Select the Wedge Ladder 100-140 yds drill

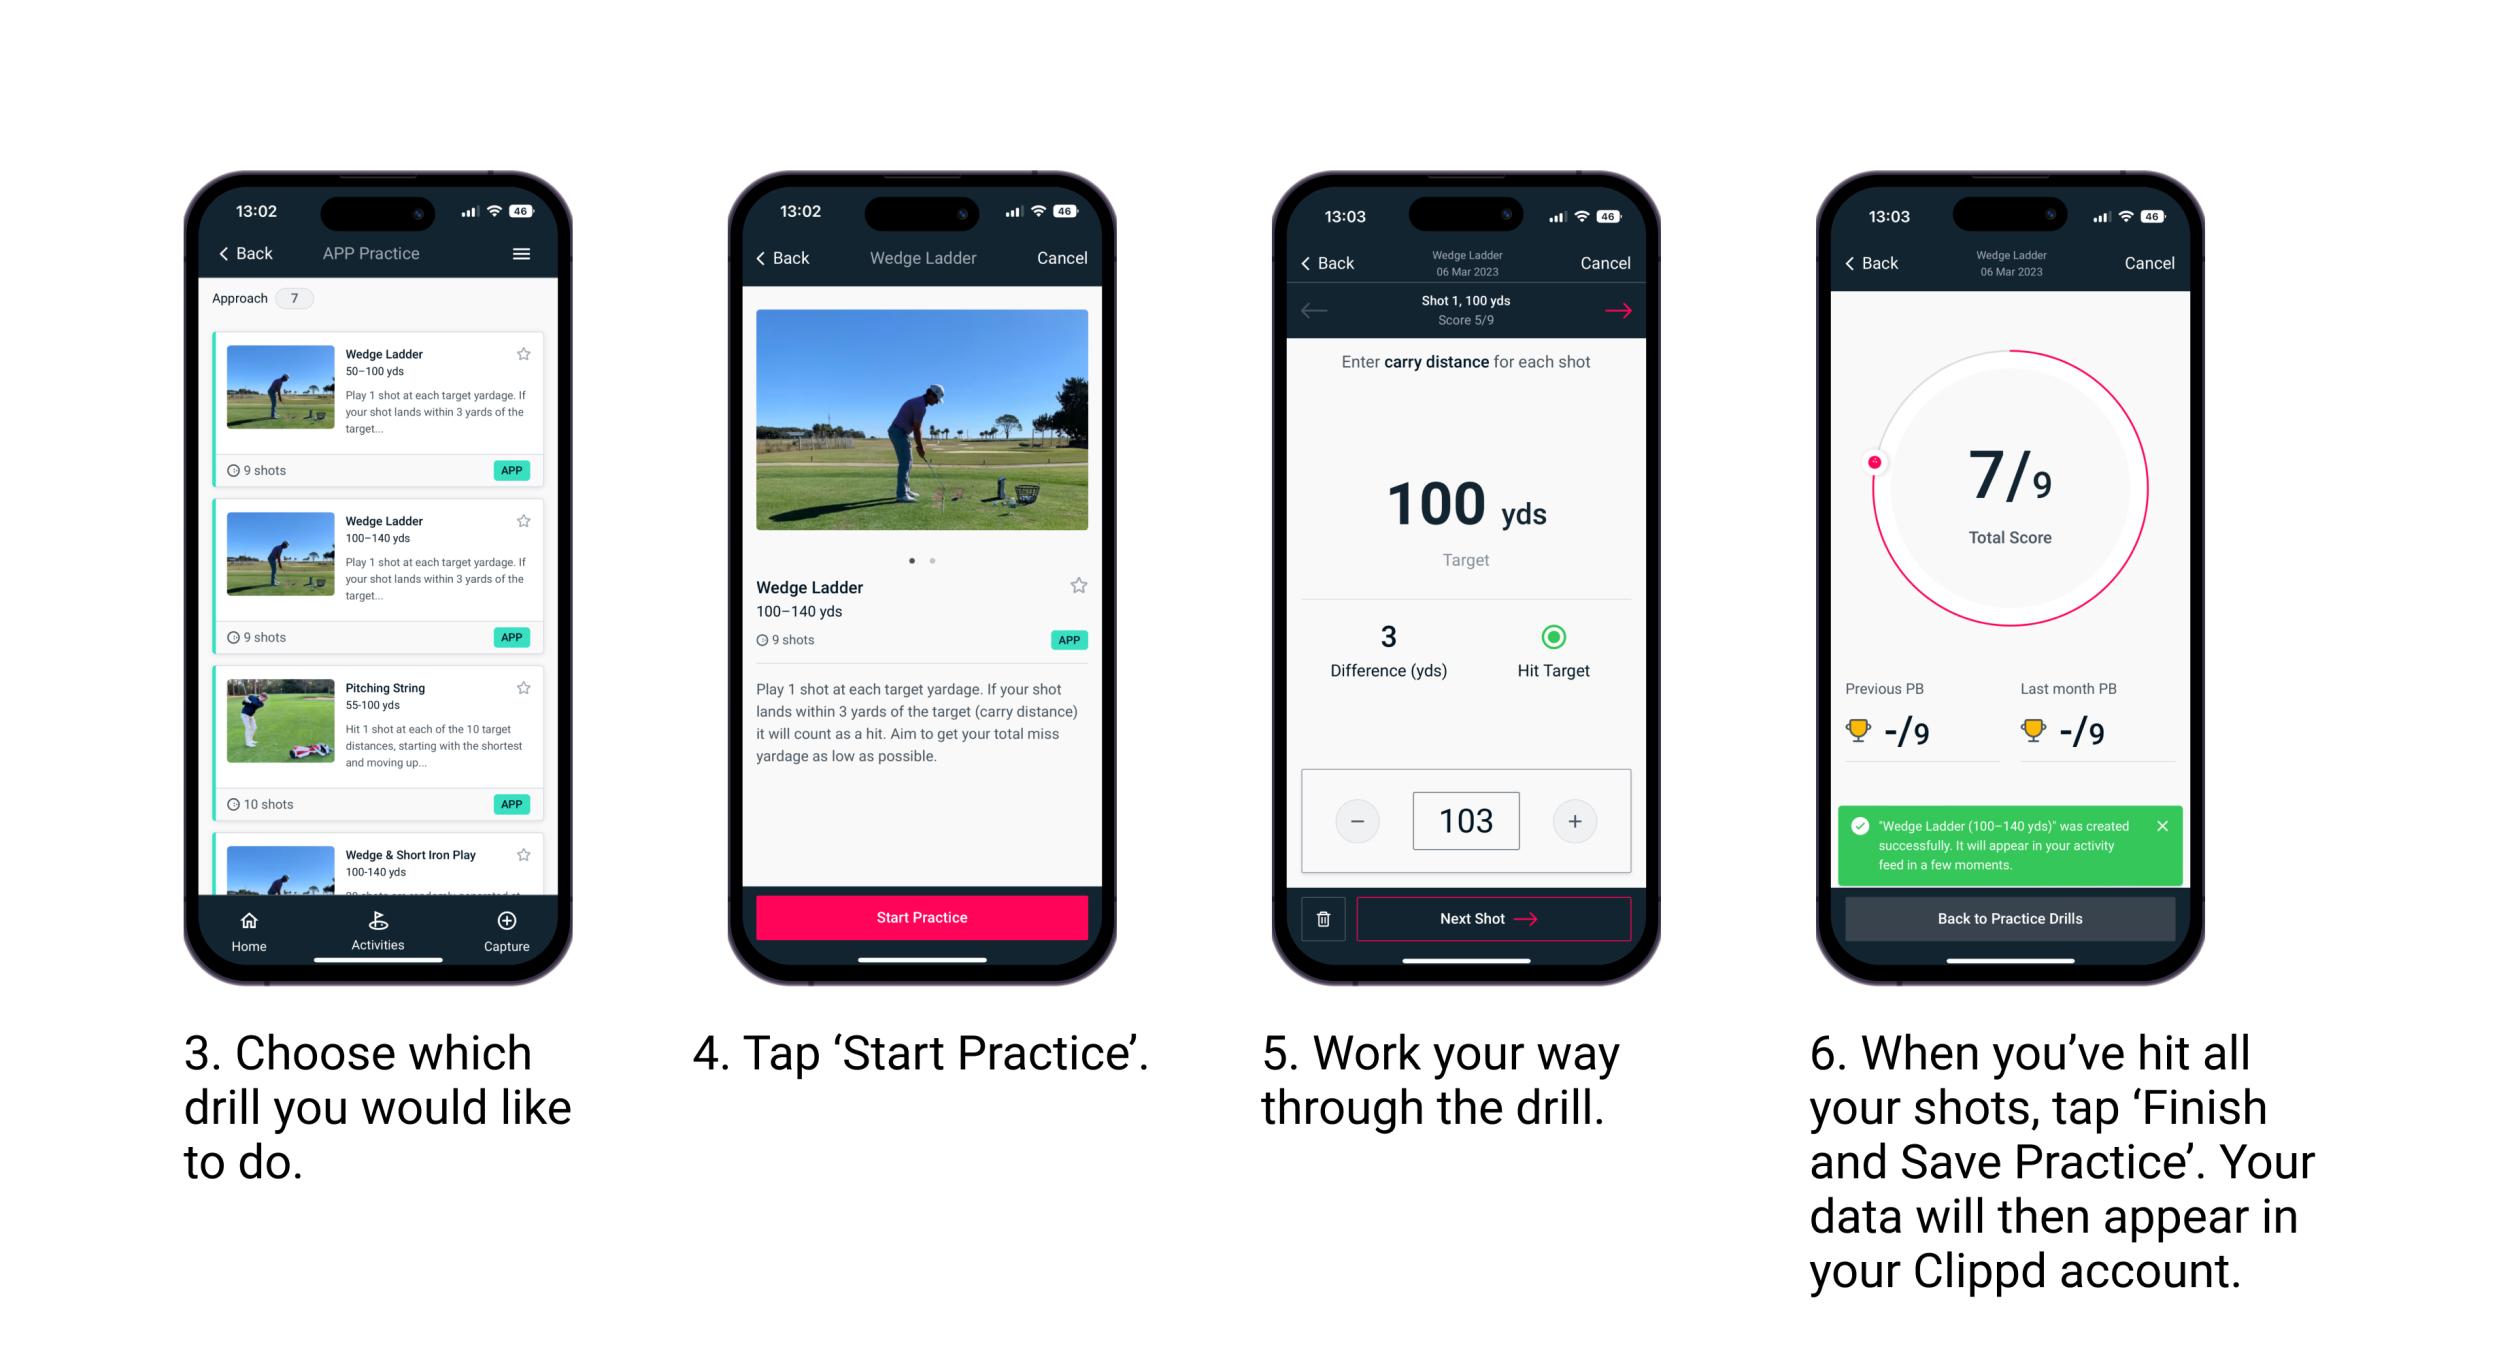coord(382,564)
